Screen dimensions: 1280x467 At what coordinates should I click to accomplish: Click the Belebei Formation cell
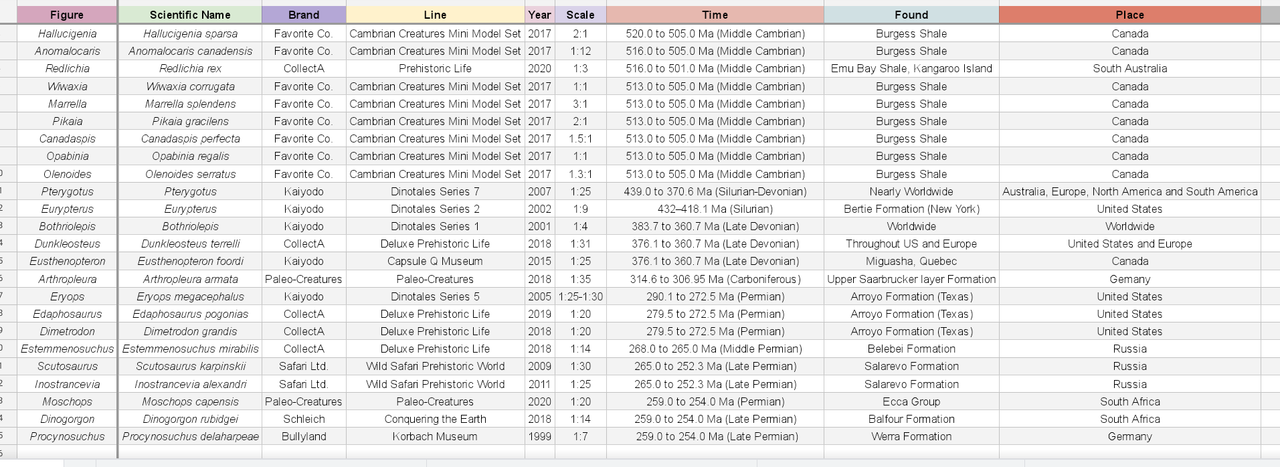tap(911, 349)
